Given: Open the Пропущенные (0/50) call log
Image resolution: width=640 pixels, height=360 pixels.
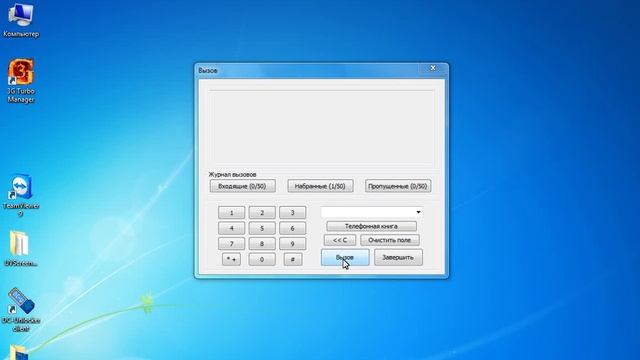Looking at the screenshot, I should coord(398,186).
